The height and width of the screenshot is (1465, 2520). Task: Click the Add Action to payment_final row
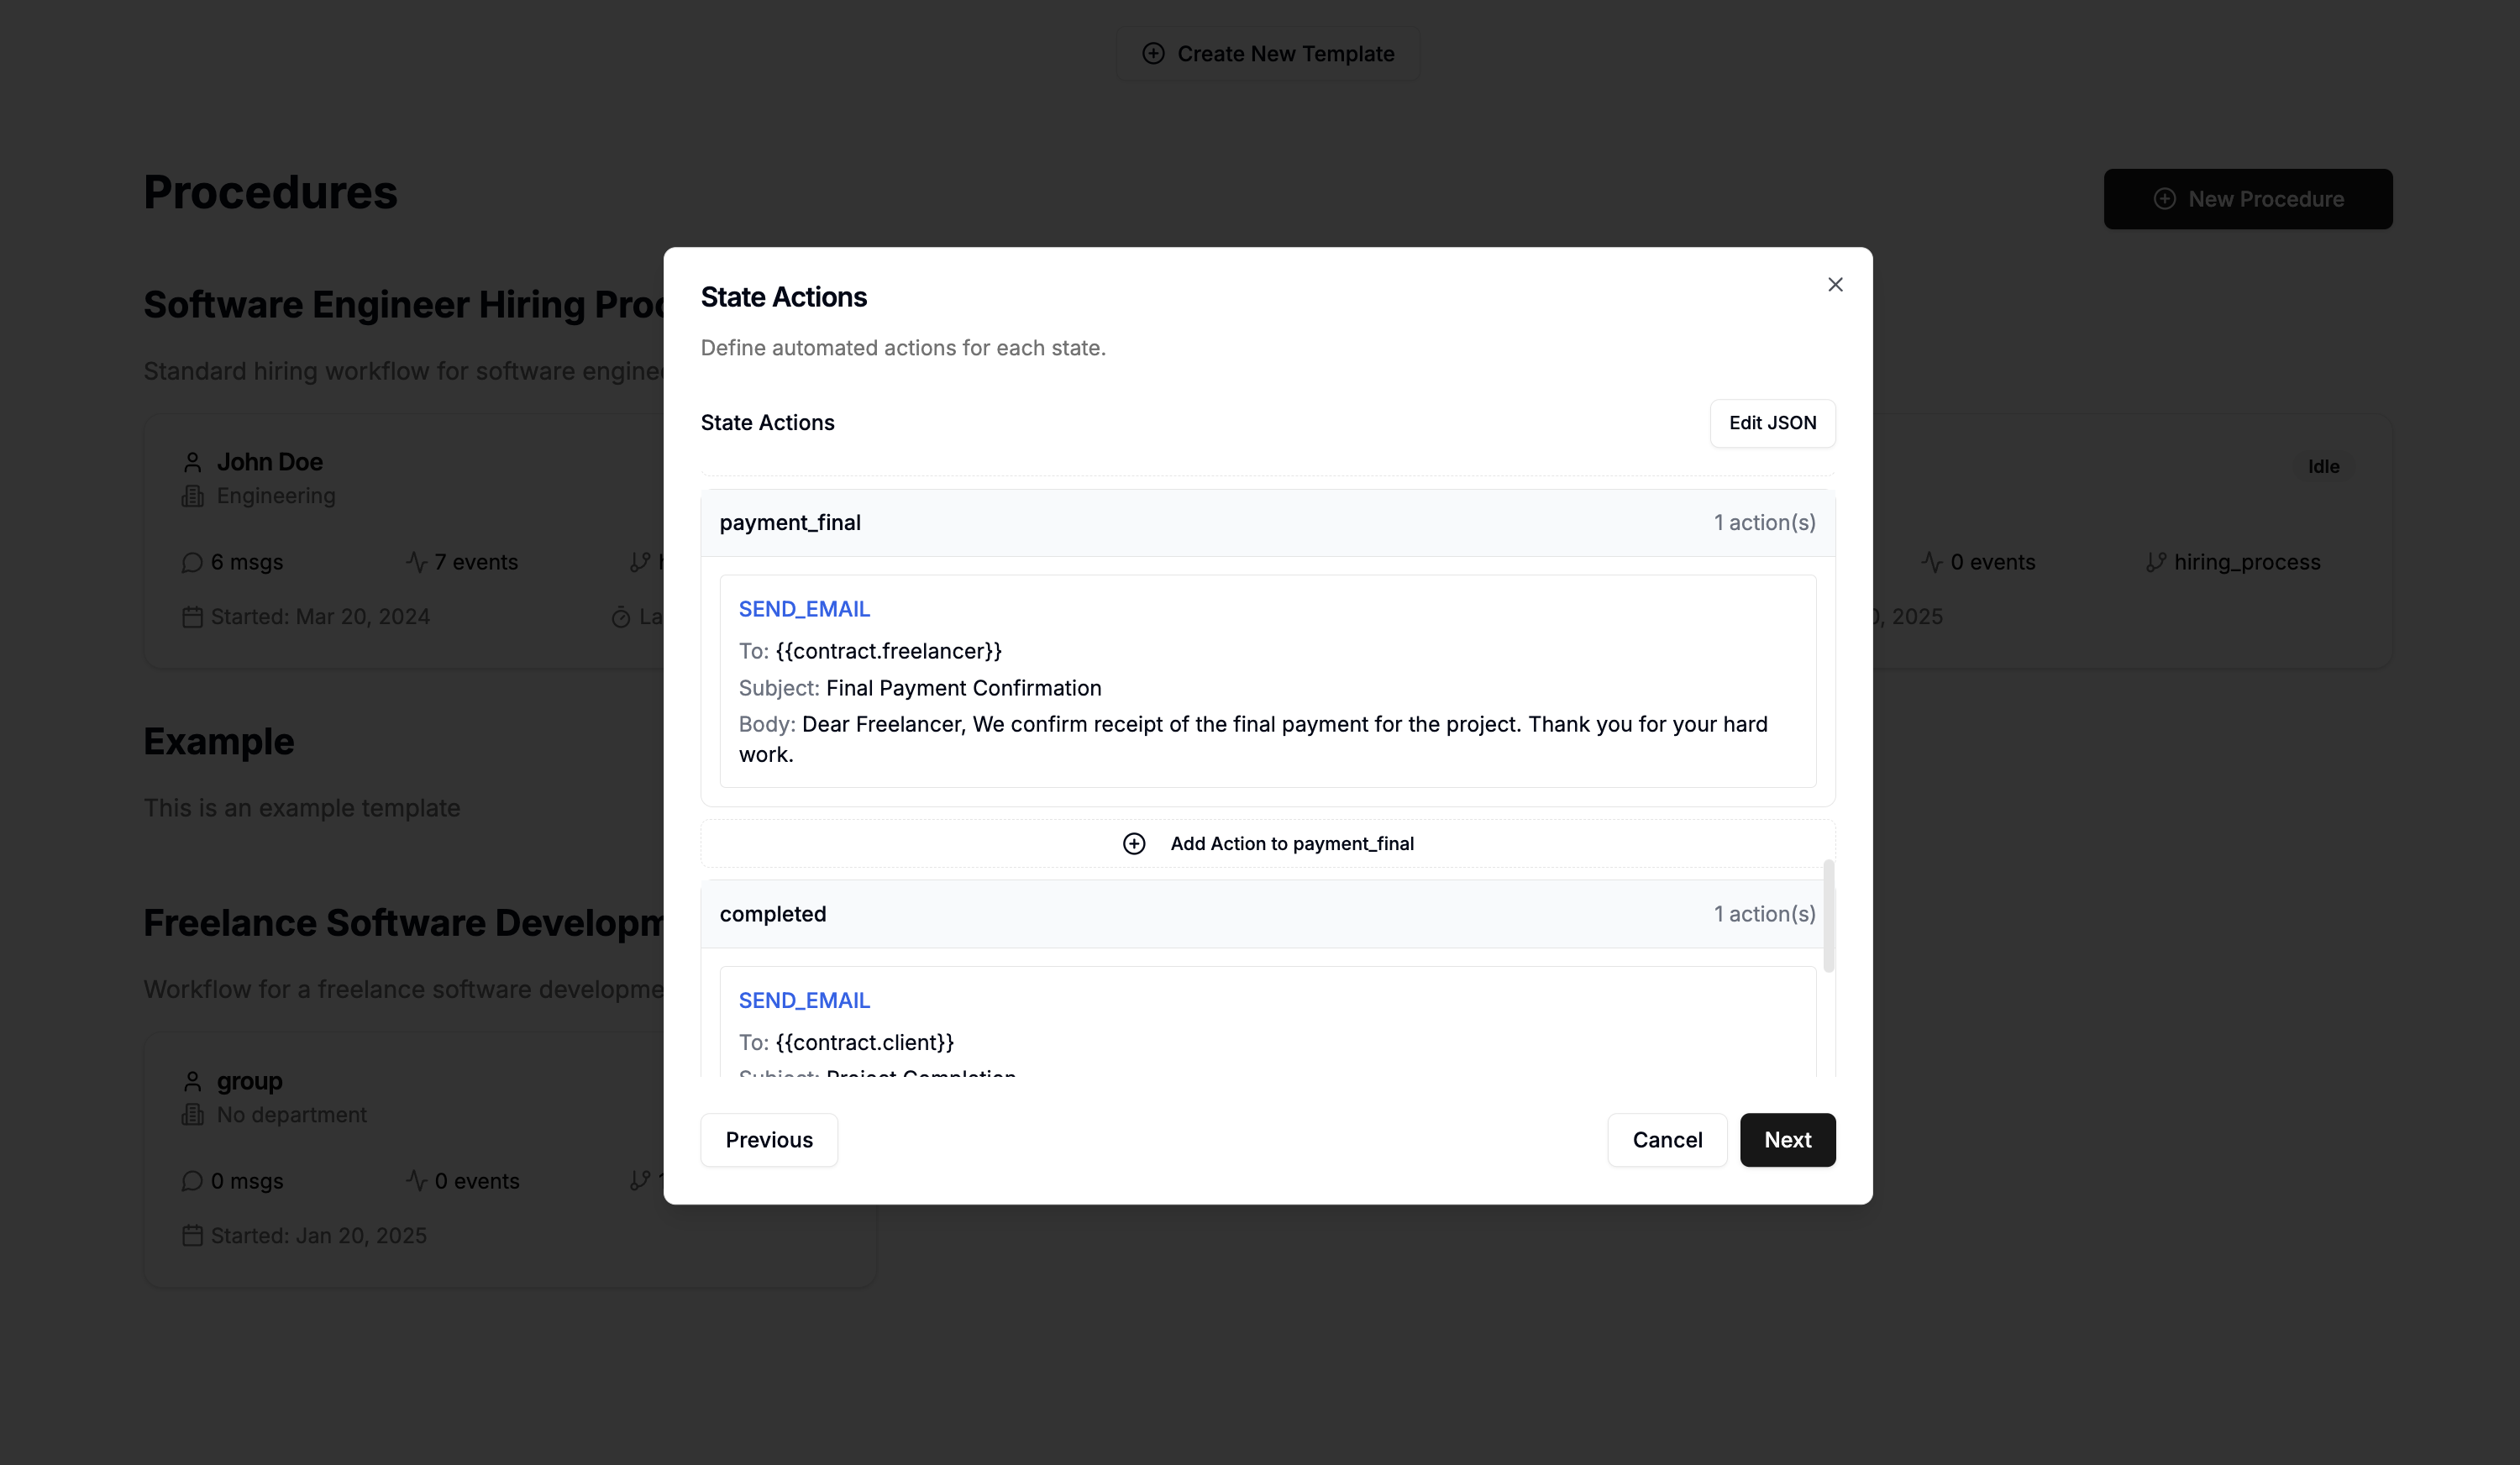(x=1267, y=844)
